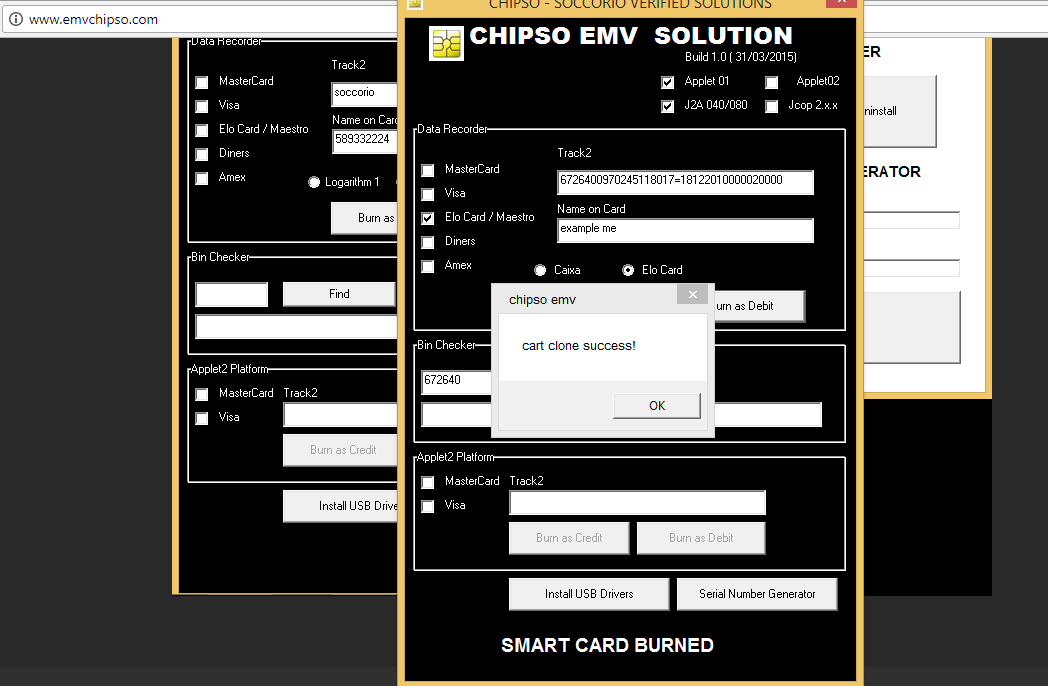Click the gold chip logo beside CHIPSO EMV SOLUTION
Viewport: 1048px width, 686px height.
(446, 43)
